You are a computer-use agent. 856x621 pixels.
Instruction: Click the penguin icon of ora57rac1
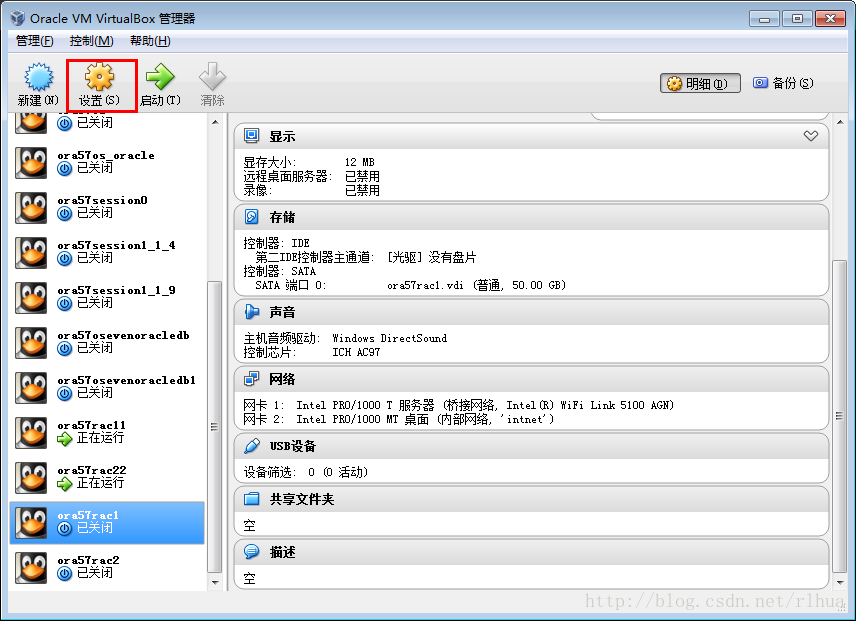click(31, 523)
